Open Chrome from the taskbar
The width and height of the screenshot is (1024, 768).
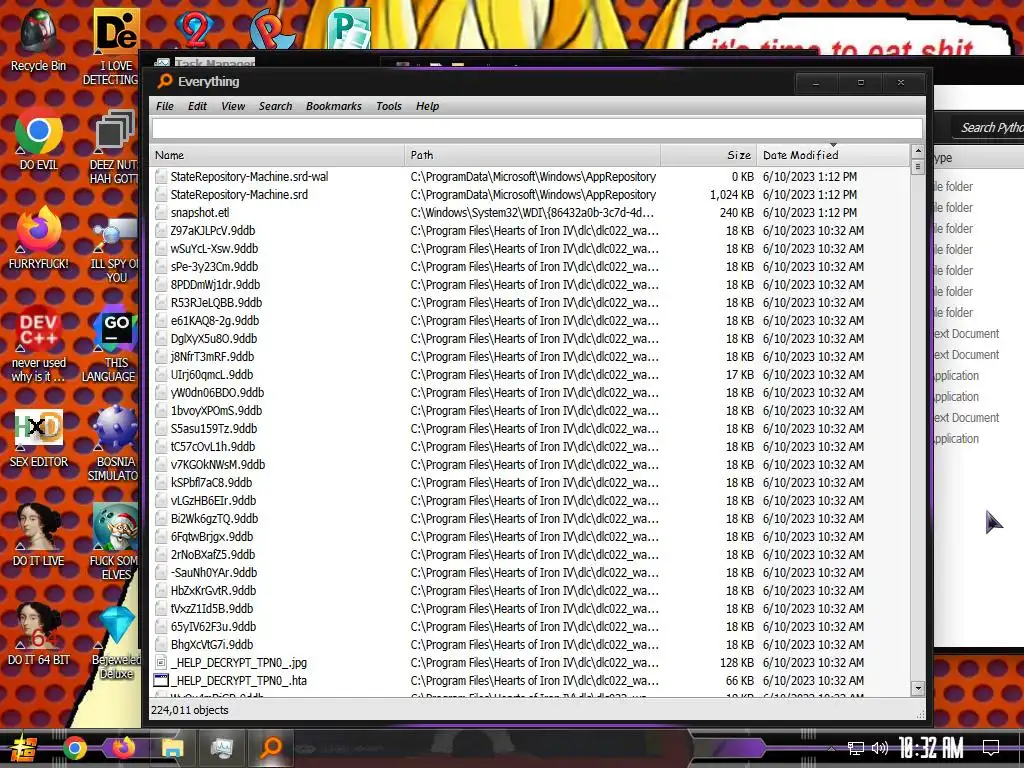[x=74, y=748]
